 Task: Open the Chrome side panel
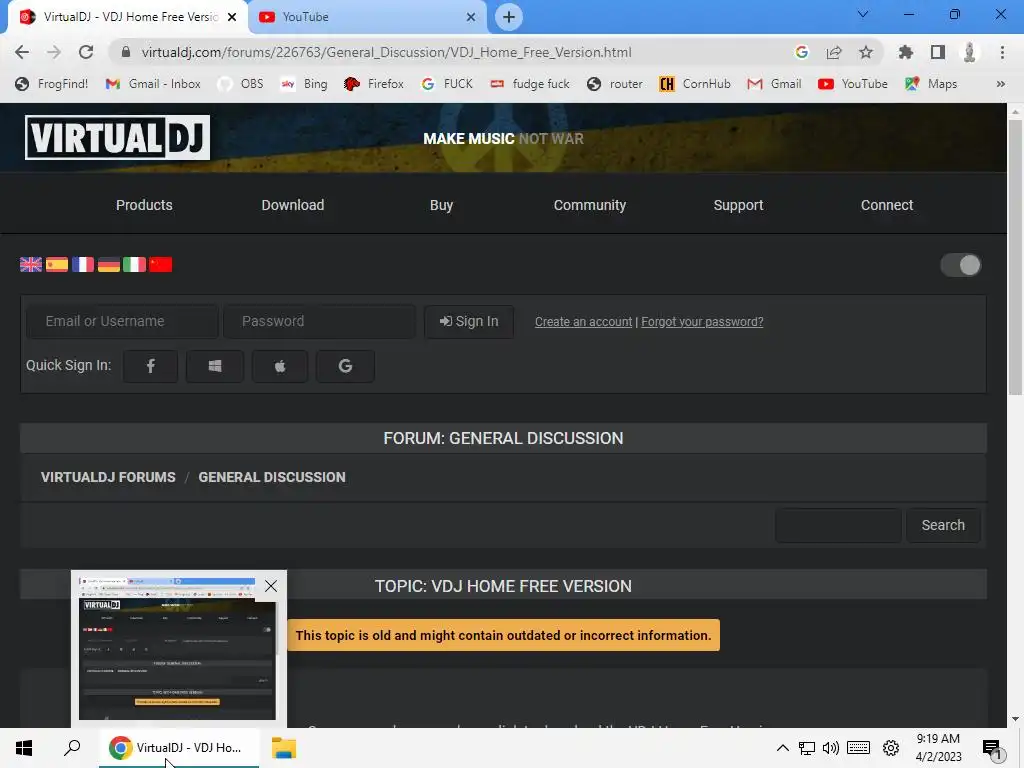[x=937, y=52]
